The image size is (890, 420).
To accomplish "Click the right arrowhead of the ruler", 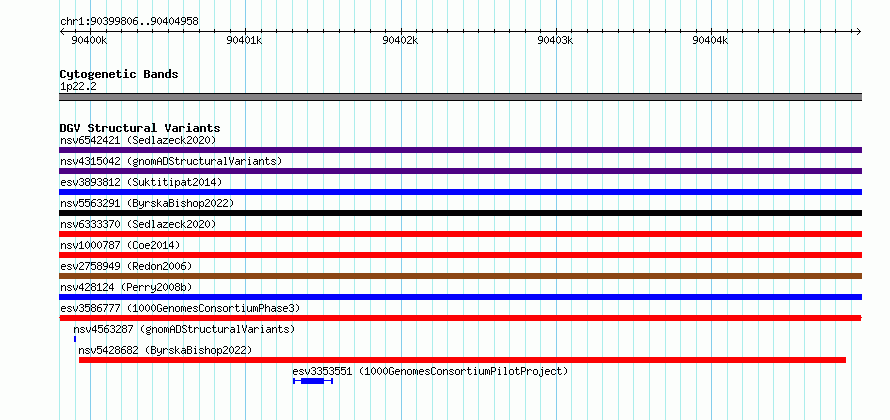I will 858,31.
